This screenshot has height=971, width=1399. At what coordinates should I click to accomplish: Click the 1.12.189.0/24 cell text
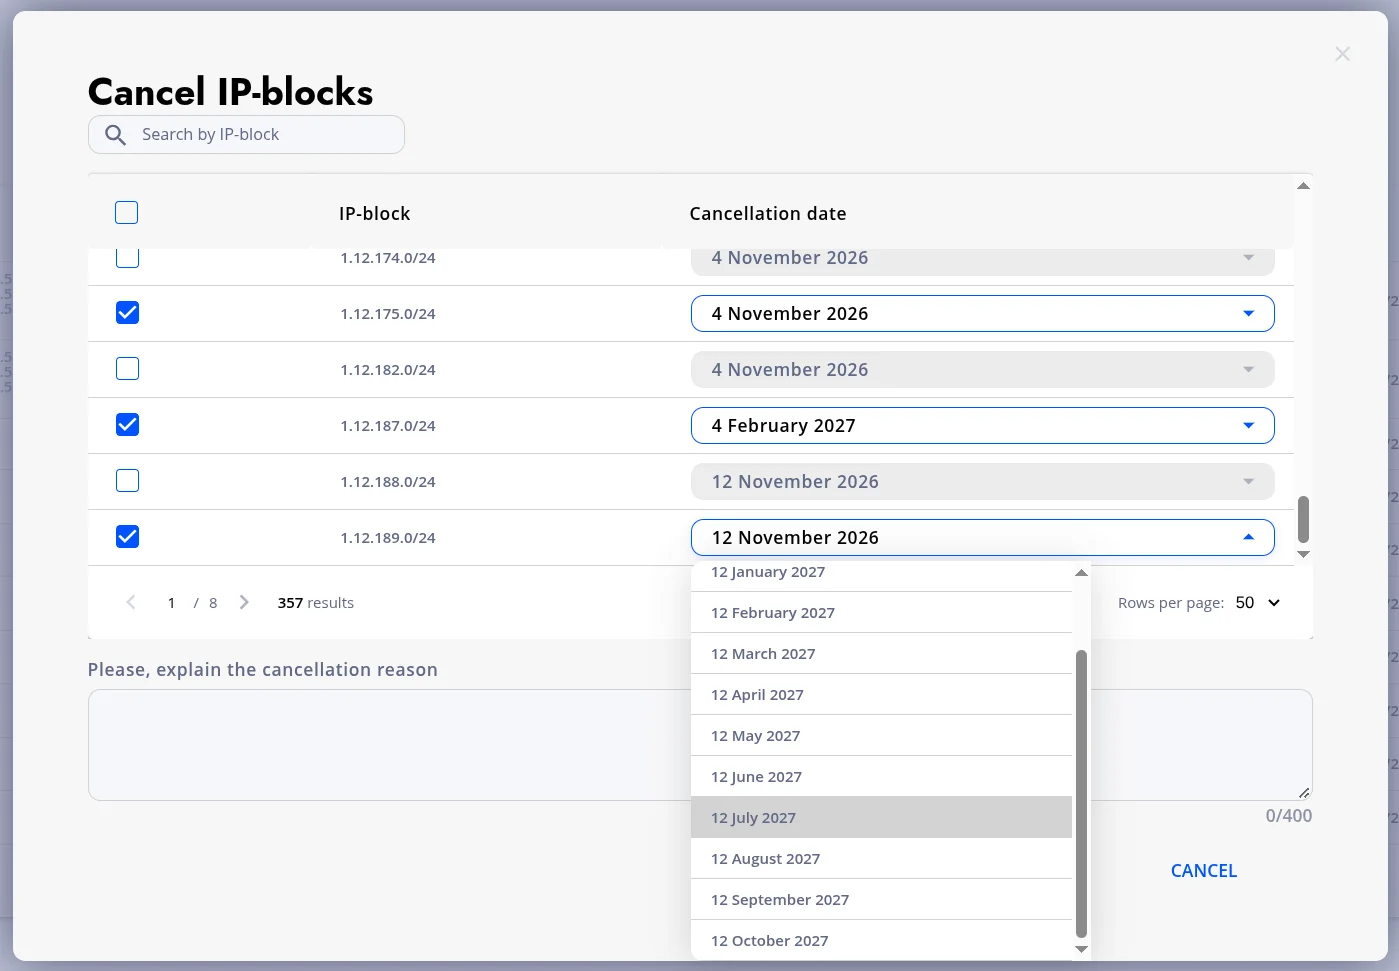pyautogui.click(x=388, y=538)
